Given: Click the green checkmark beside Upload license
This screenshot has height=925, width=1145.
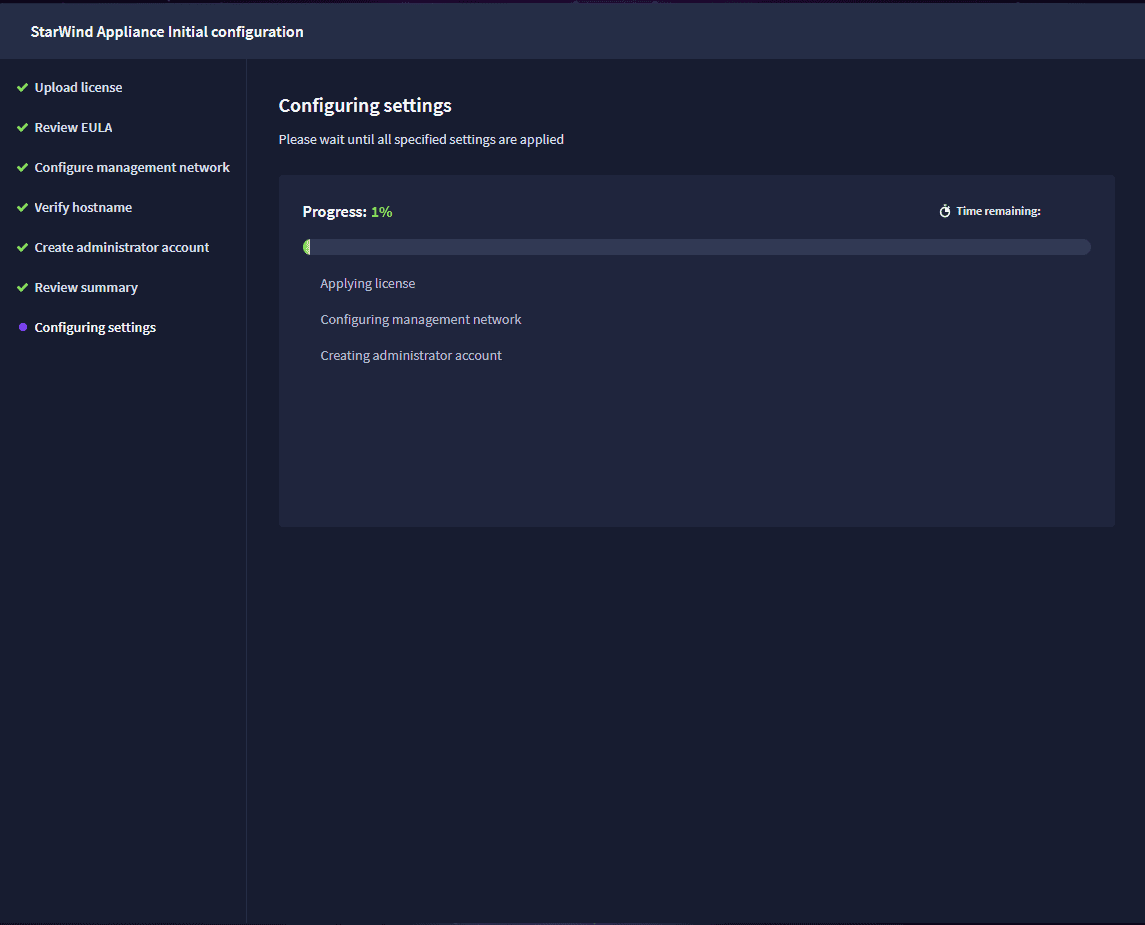Looking at the screenshot, I should tap(23, 88).
